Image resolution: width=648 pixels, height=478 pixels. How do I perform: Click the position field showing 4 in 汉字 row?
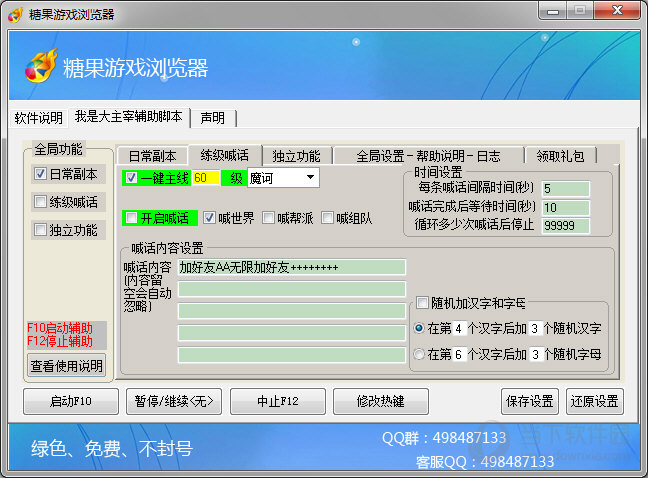459,329
